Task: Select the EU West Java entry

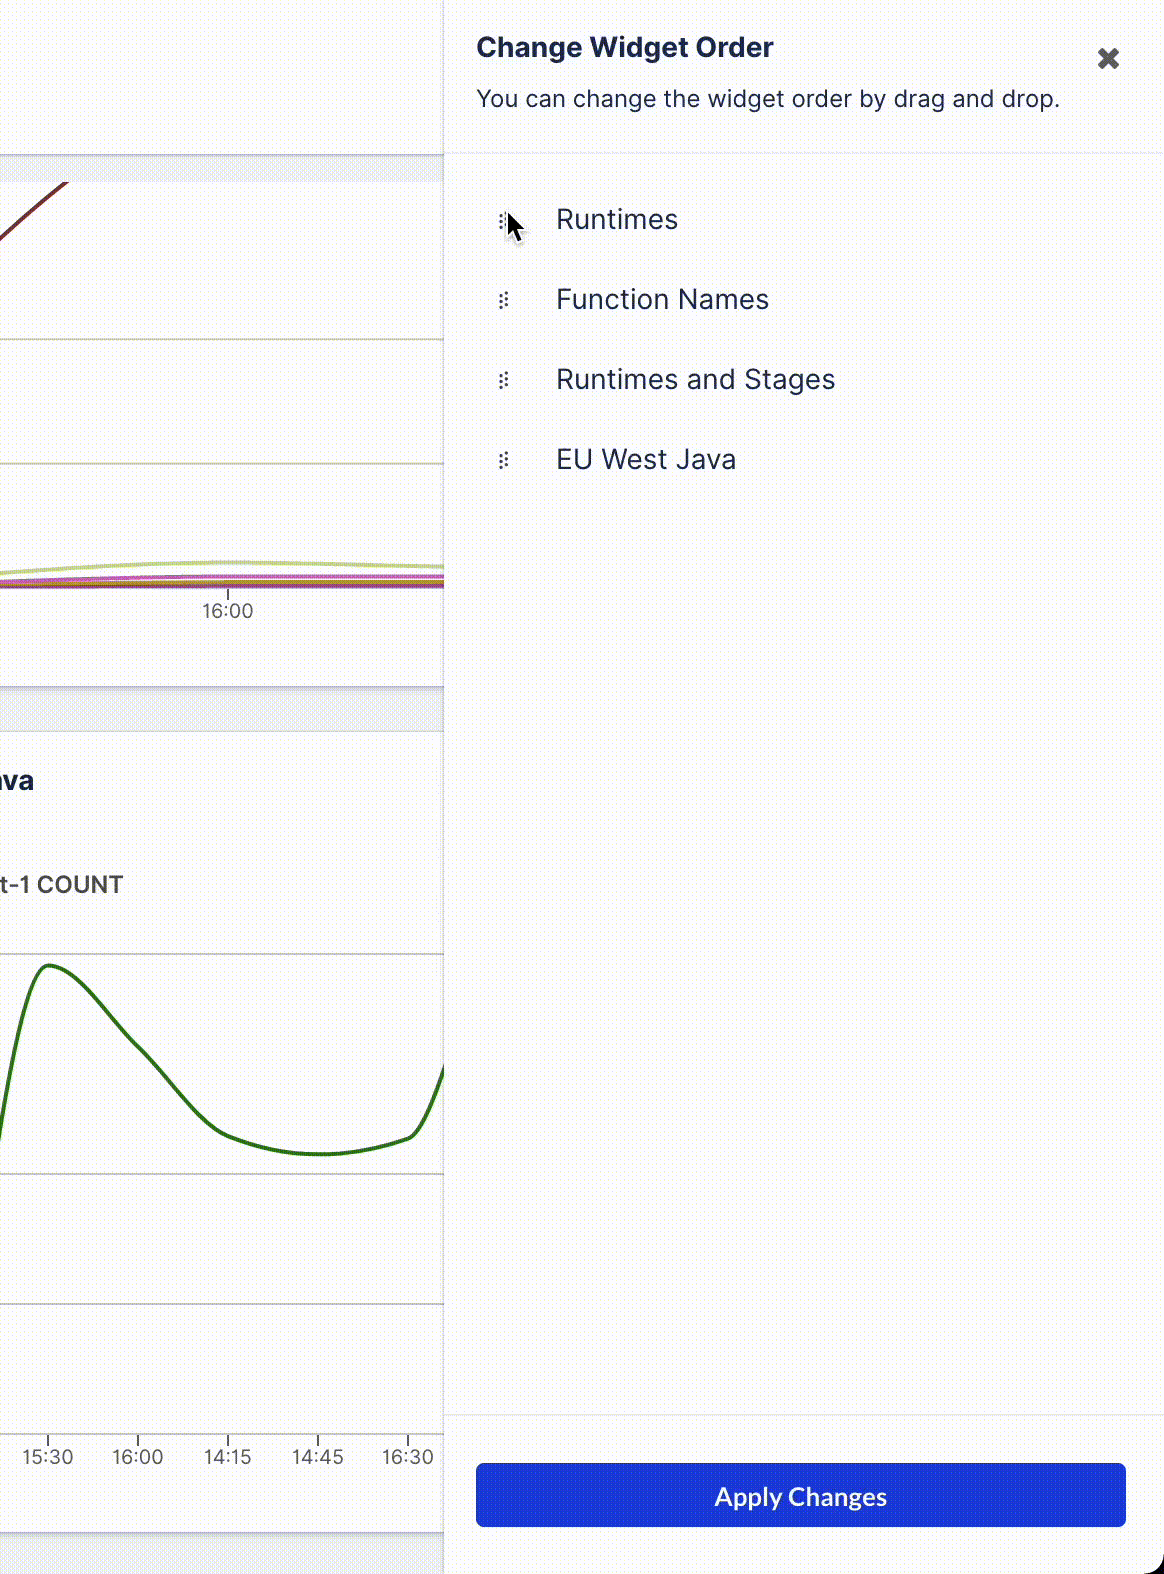Action: pos(646,460)
